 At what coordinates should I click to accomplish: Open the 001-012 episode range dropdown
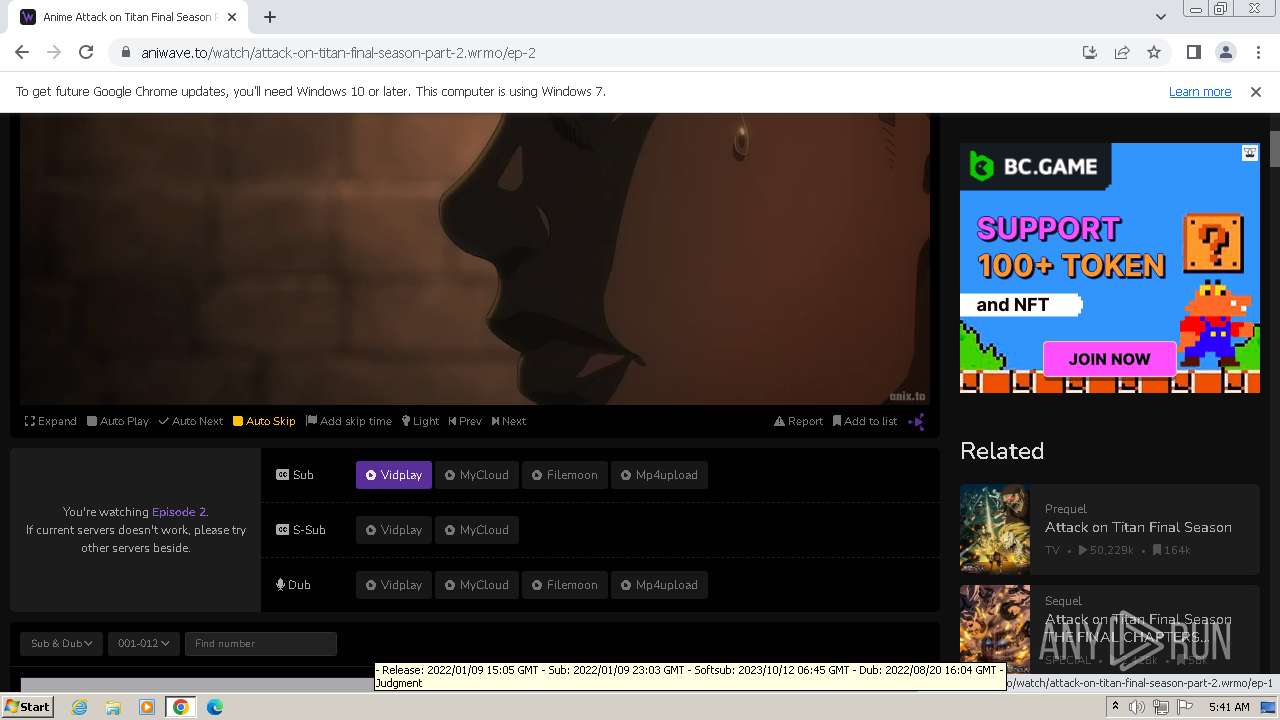[143, 643]
